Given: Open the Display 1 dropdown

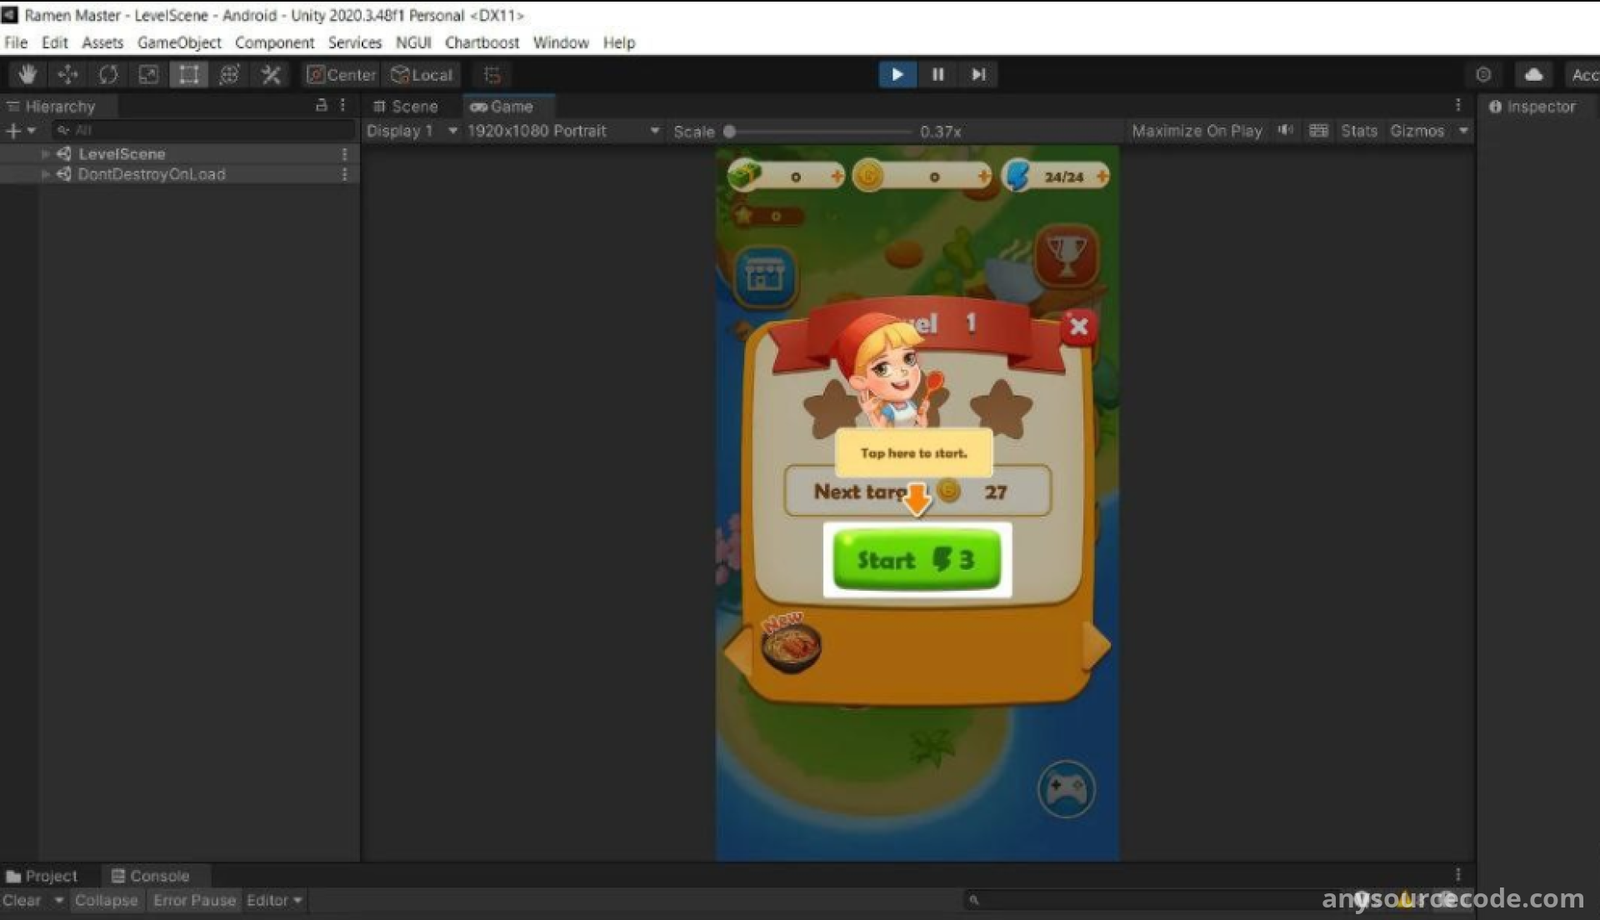Looking at the screenshot, I should tap(411, 131).
